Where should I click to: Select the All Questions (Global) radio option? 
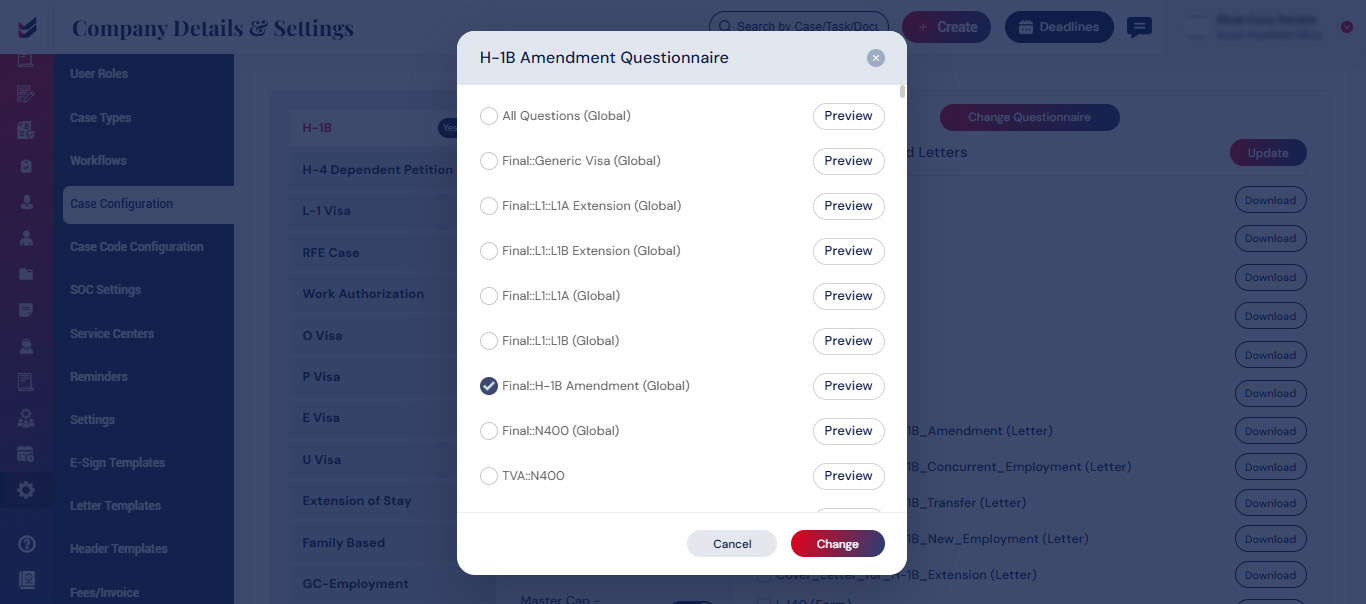coord(489,116)
